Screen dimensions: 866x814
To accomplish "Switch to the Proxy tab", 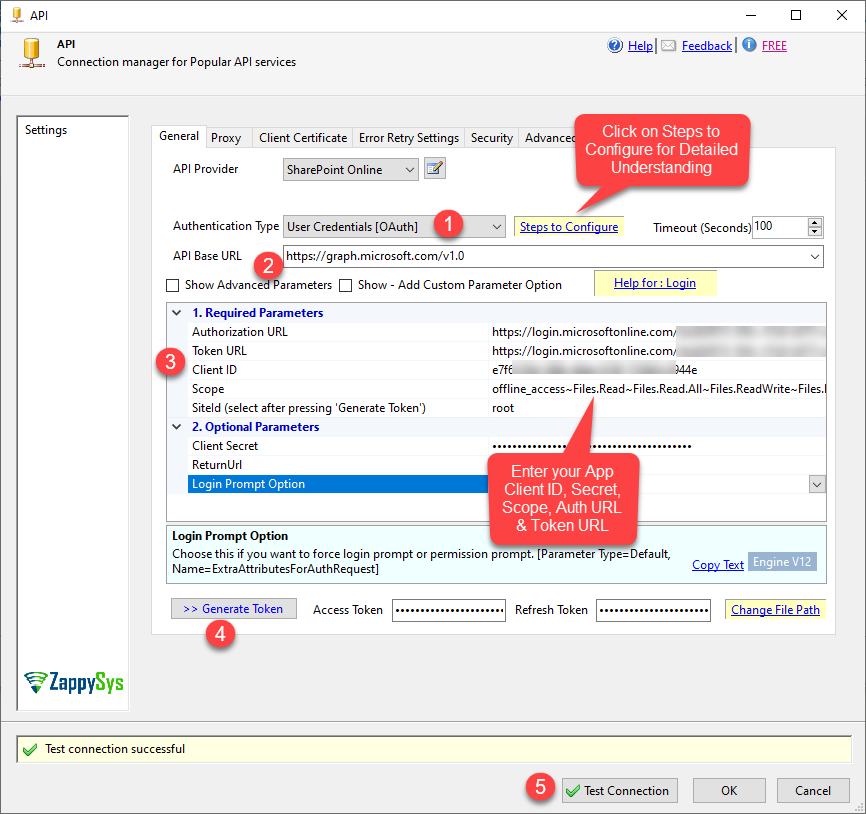I will coord(226,138).
